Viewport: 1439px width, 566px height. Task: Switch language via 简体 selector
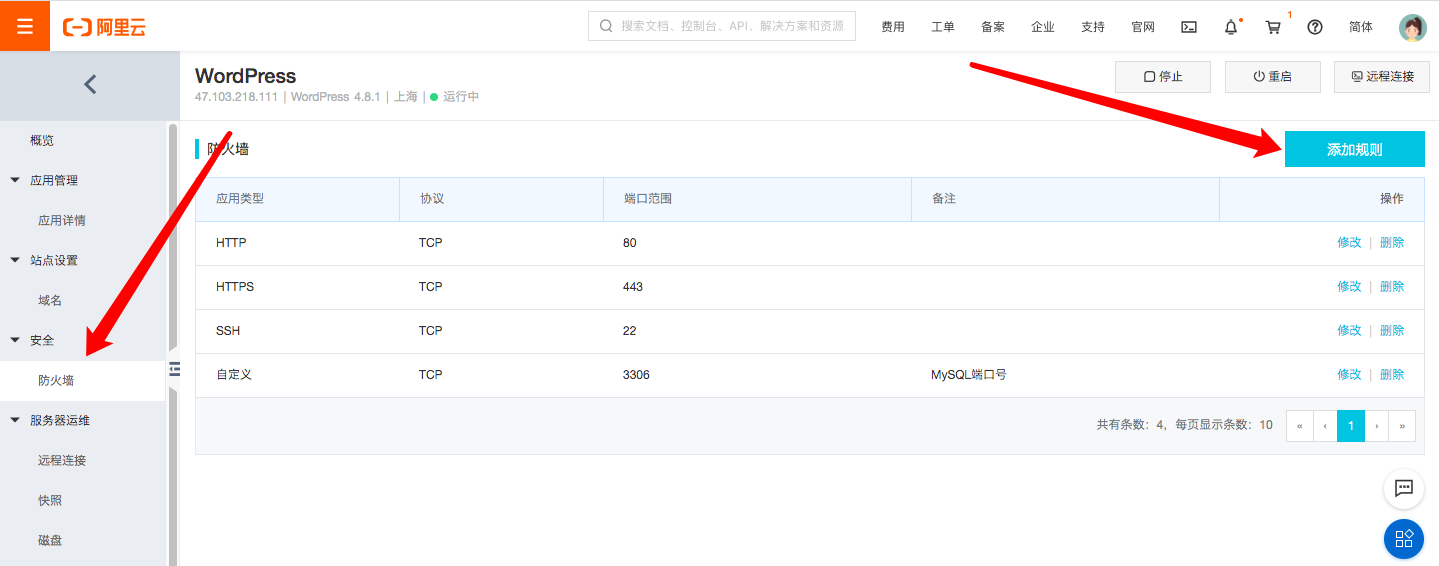[1361, 27]
